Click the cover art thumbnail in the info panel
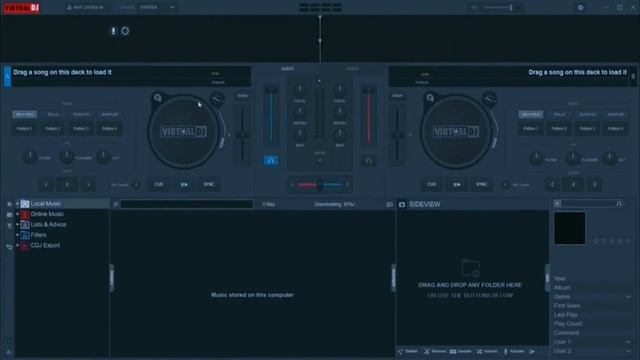Image resolution: width=640 pixels, height=360 pixels. (570, 228)
